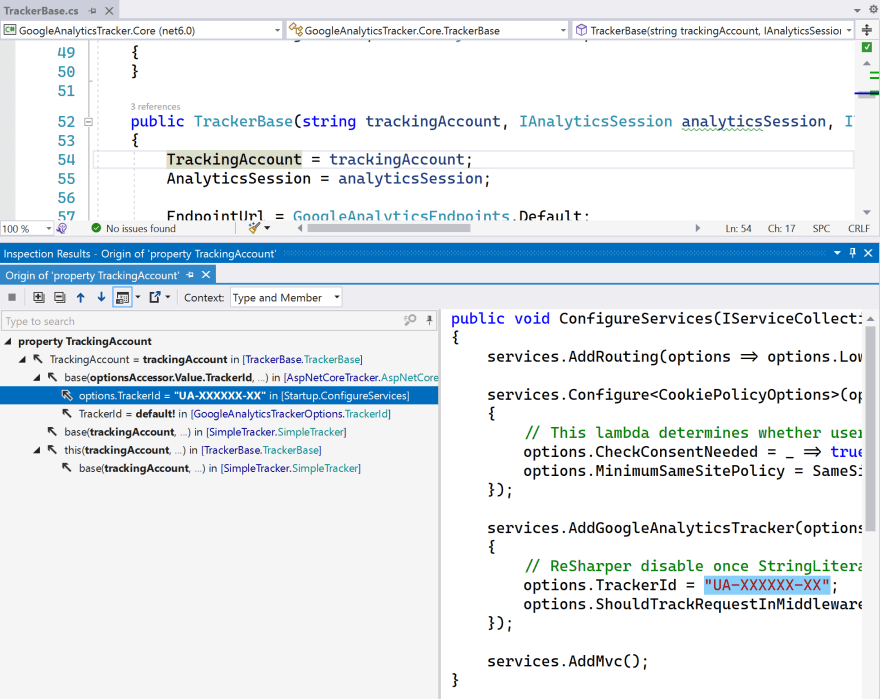The image size is (880, 699).
Task: Focus the Type to search field
Action: point(202,321)
